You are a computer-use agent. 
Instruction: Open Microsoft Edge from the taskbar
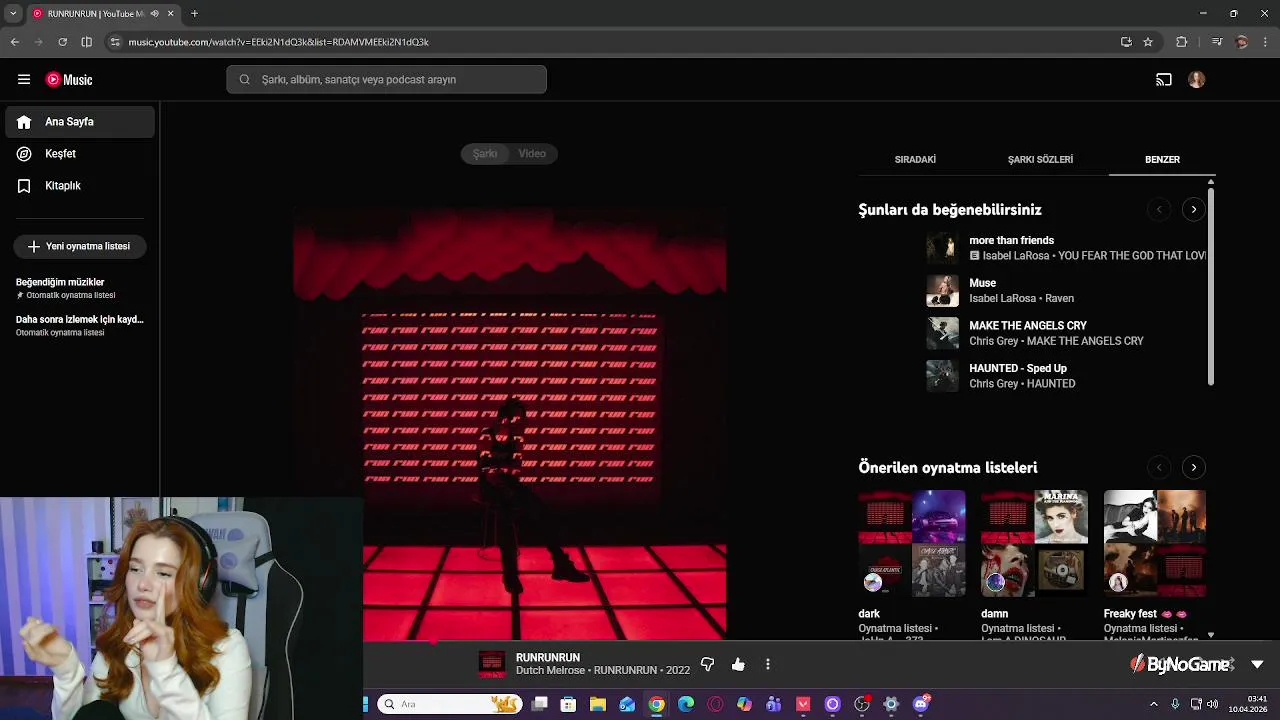[686, 704]
